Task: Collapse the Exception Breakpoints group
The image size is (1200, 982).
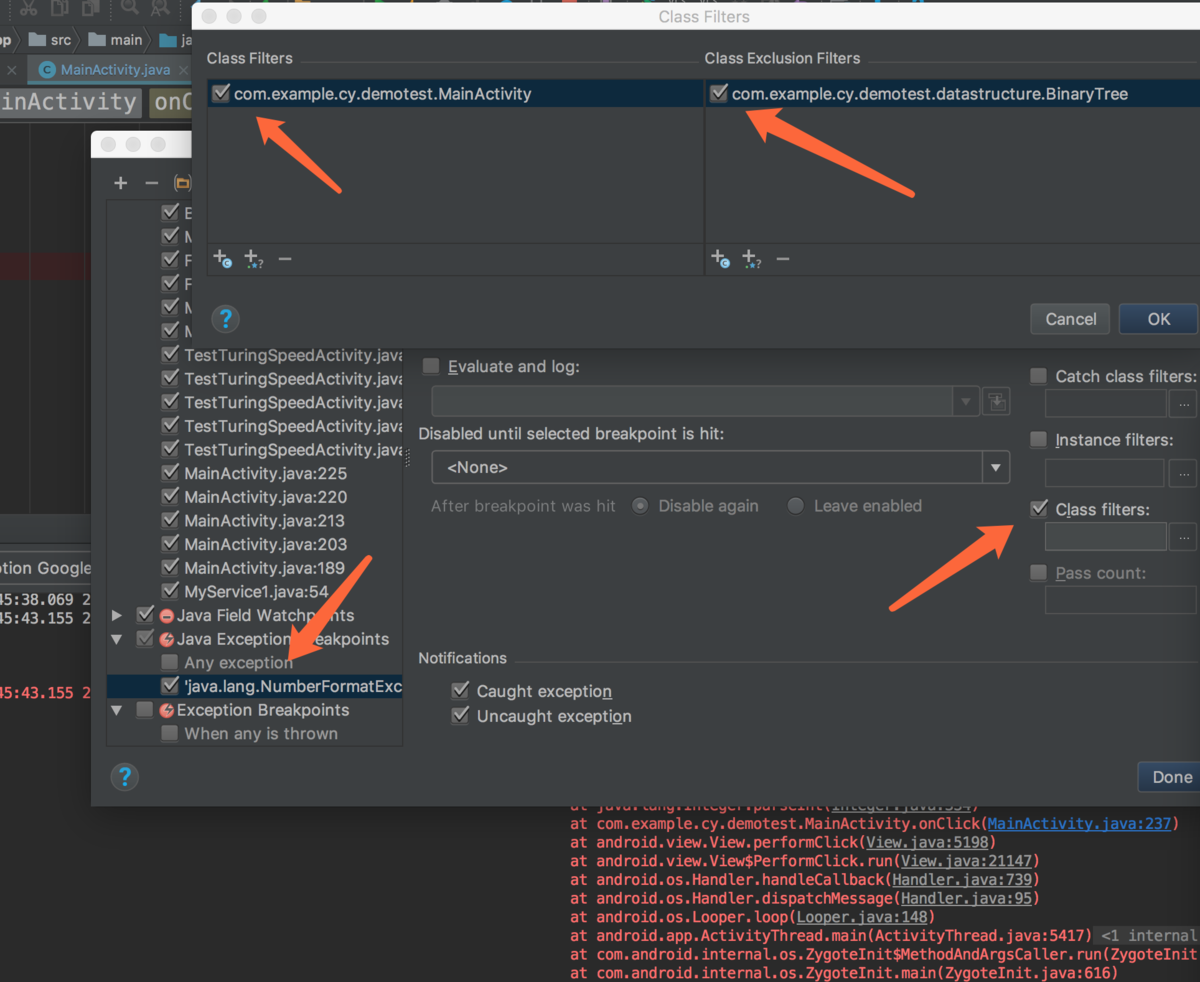Action: [118, 710]
